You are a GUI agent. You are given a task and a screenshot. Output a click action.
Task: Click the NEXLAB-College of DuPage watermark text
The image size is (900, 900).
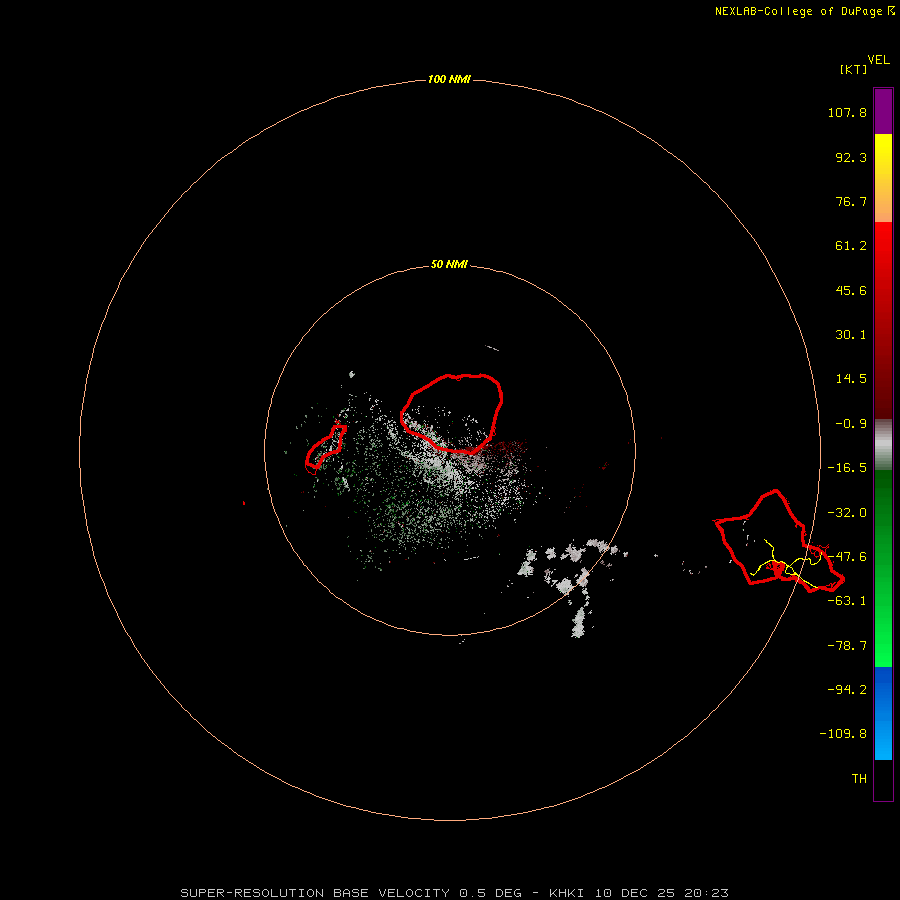pyautogui.click(x=805, y=11)
